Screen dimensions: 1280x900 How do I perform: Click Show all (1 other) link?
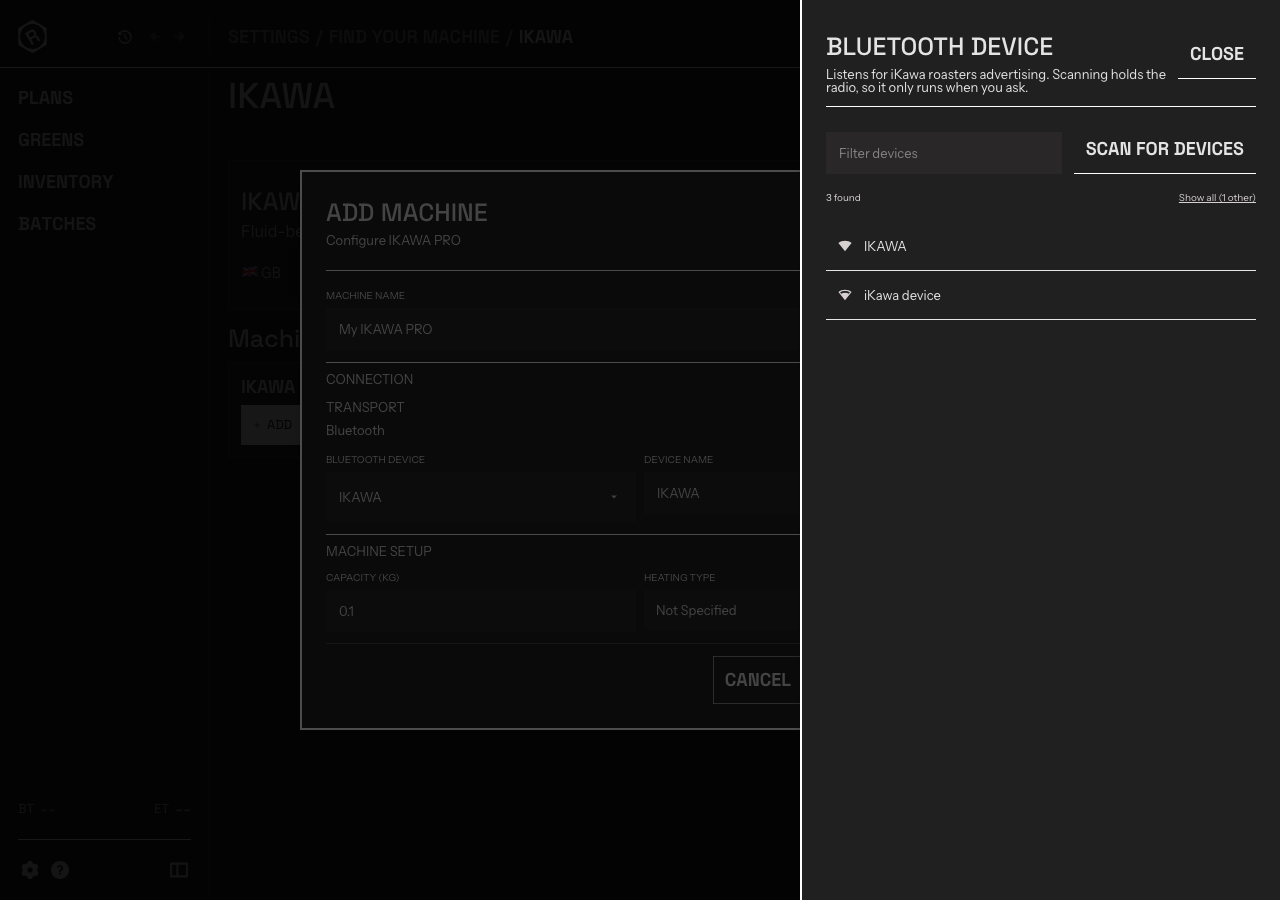1217,198
